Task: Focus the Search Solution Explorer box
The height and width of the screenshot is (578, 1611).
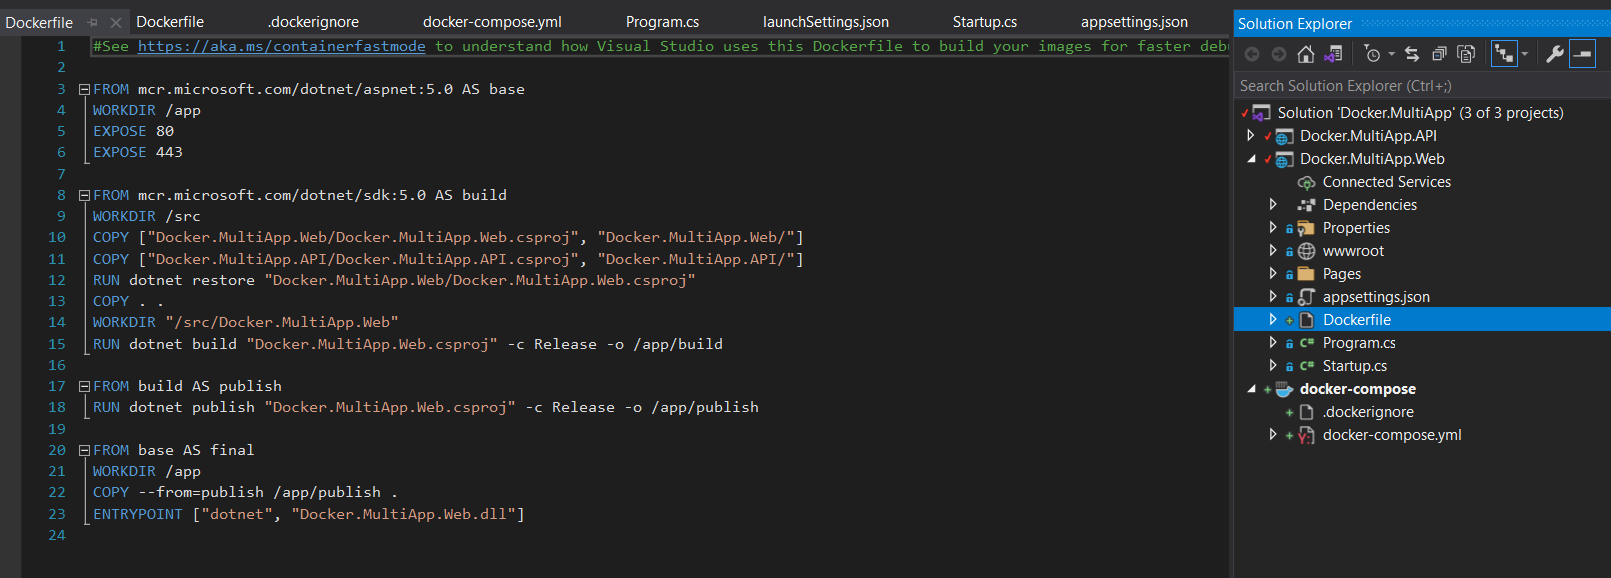Action: pos(1422,86)
